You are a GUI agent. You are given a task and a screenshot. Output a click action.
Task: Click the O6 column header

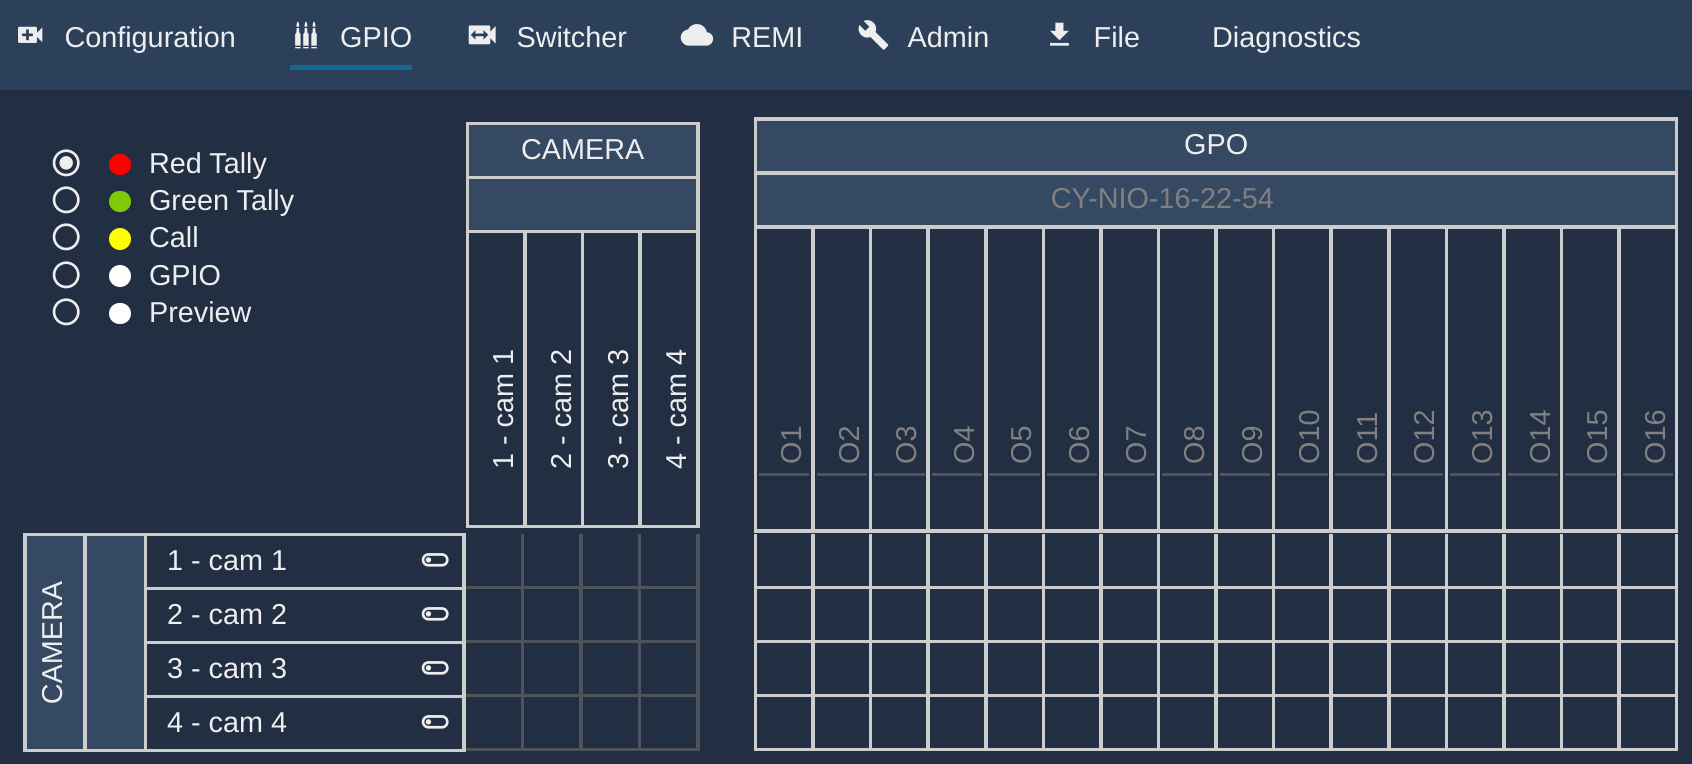pos(1072,379)
